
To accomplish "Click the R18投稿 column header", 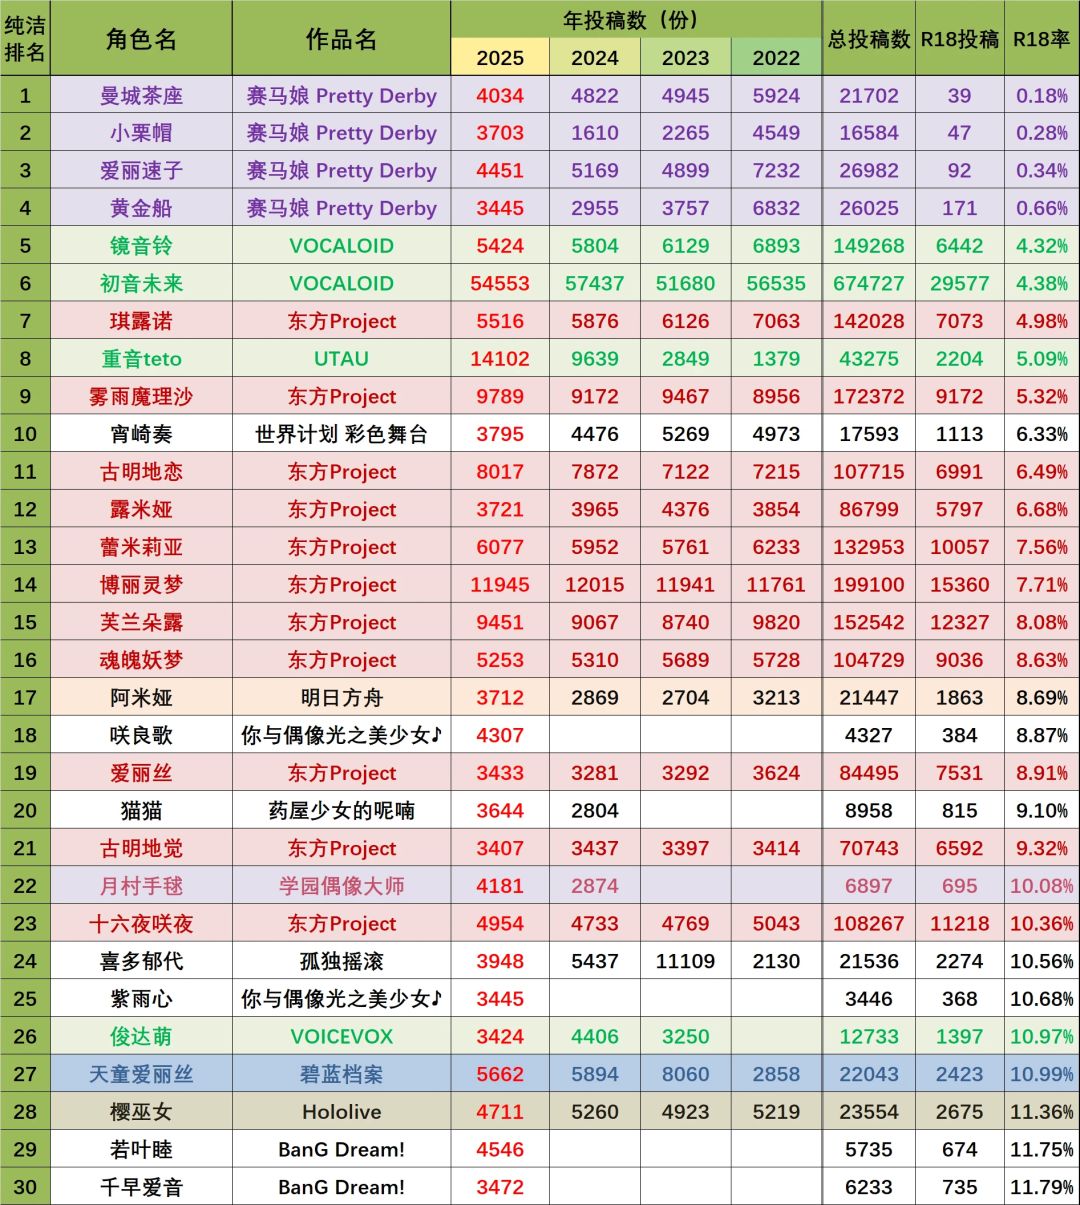I will 960,39.
